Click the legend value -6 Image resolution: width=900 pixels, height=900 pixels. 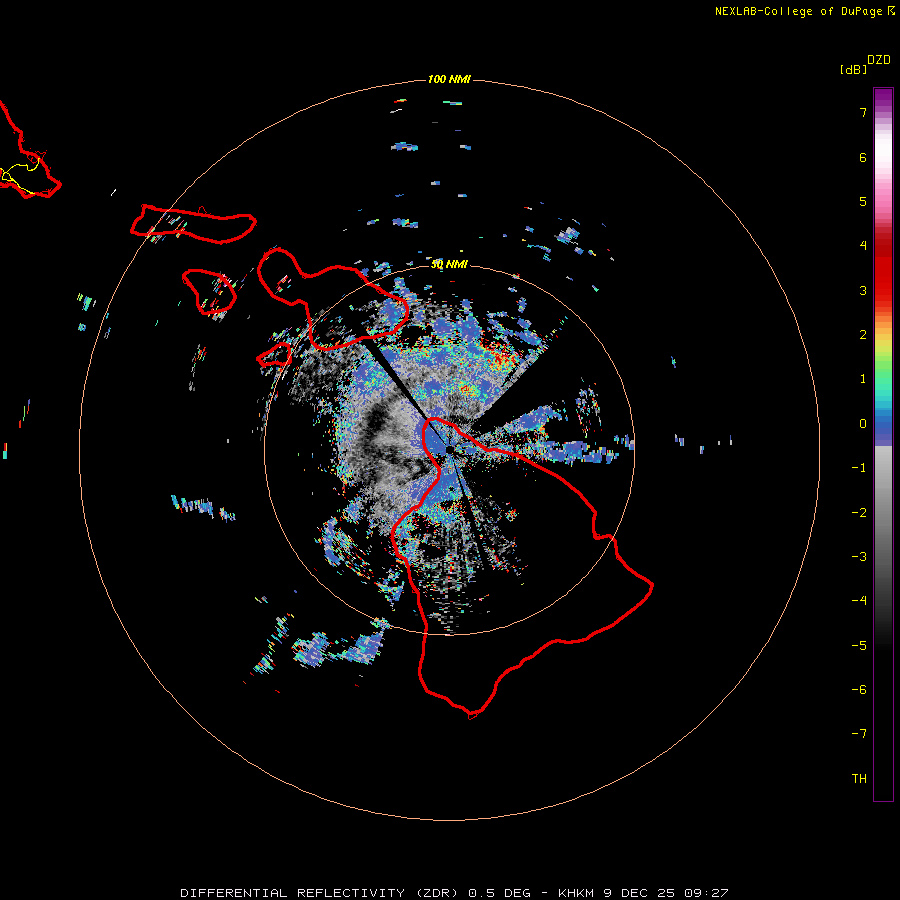point(859,690)
